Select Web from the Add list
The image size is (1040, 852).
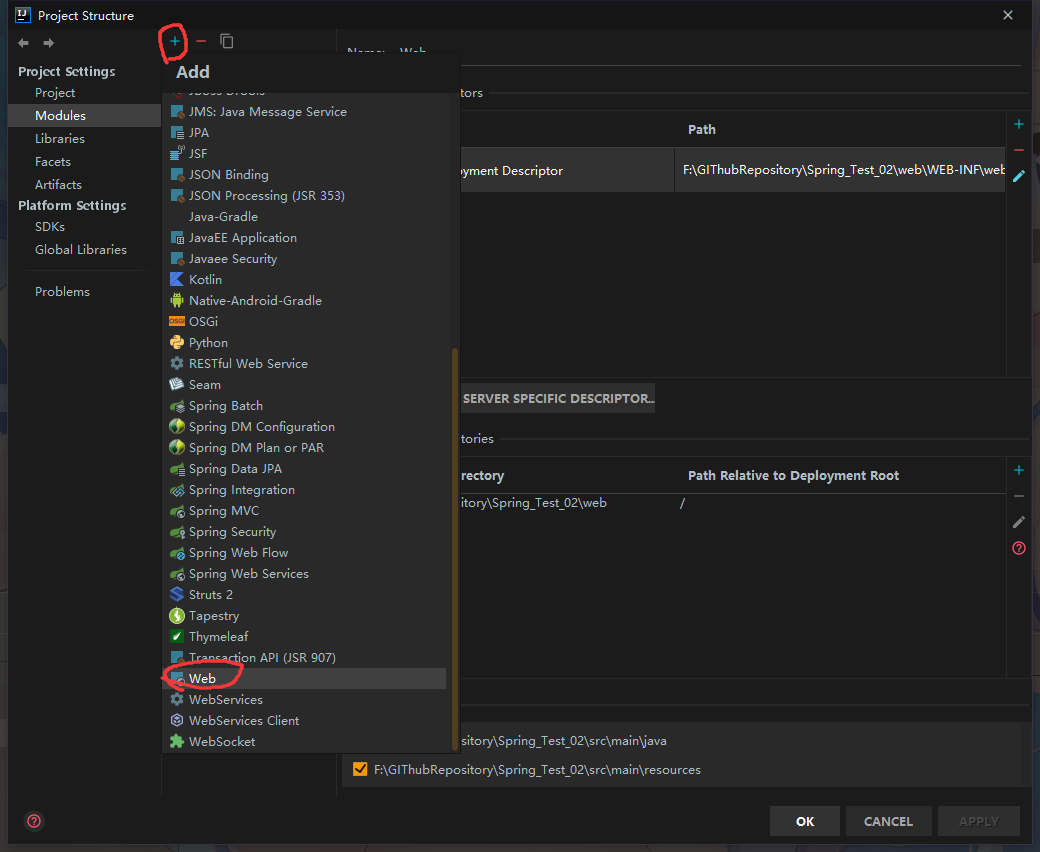[x=304, y=678]
